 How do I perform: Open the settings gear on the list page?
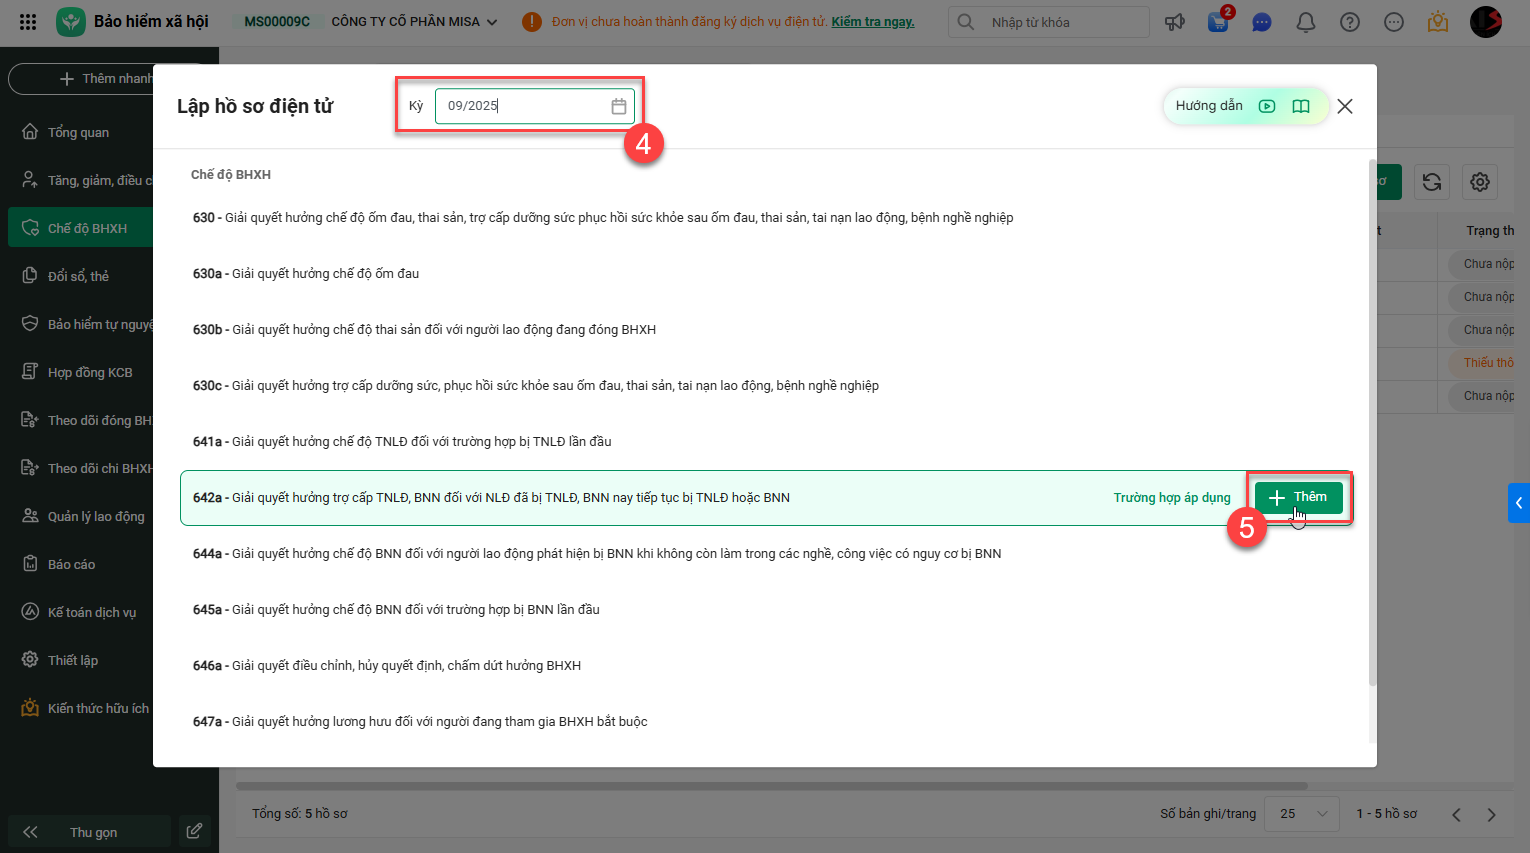coord(1480,182)
